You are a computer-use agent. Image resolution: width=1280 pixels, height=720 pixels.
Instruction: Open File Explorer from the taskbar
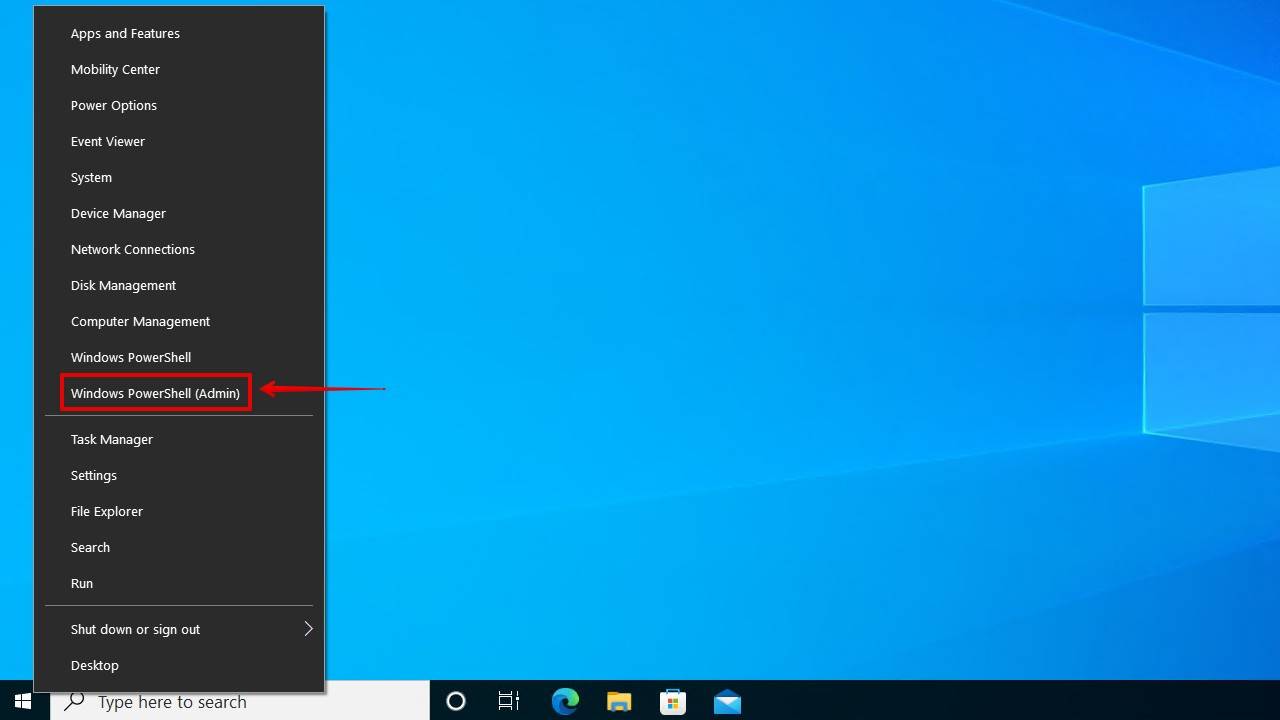pos(619,701)
